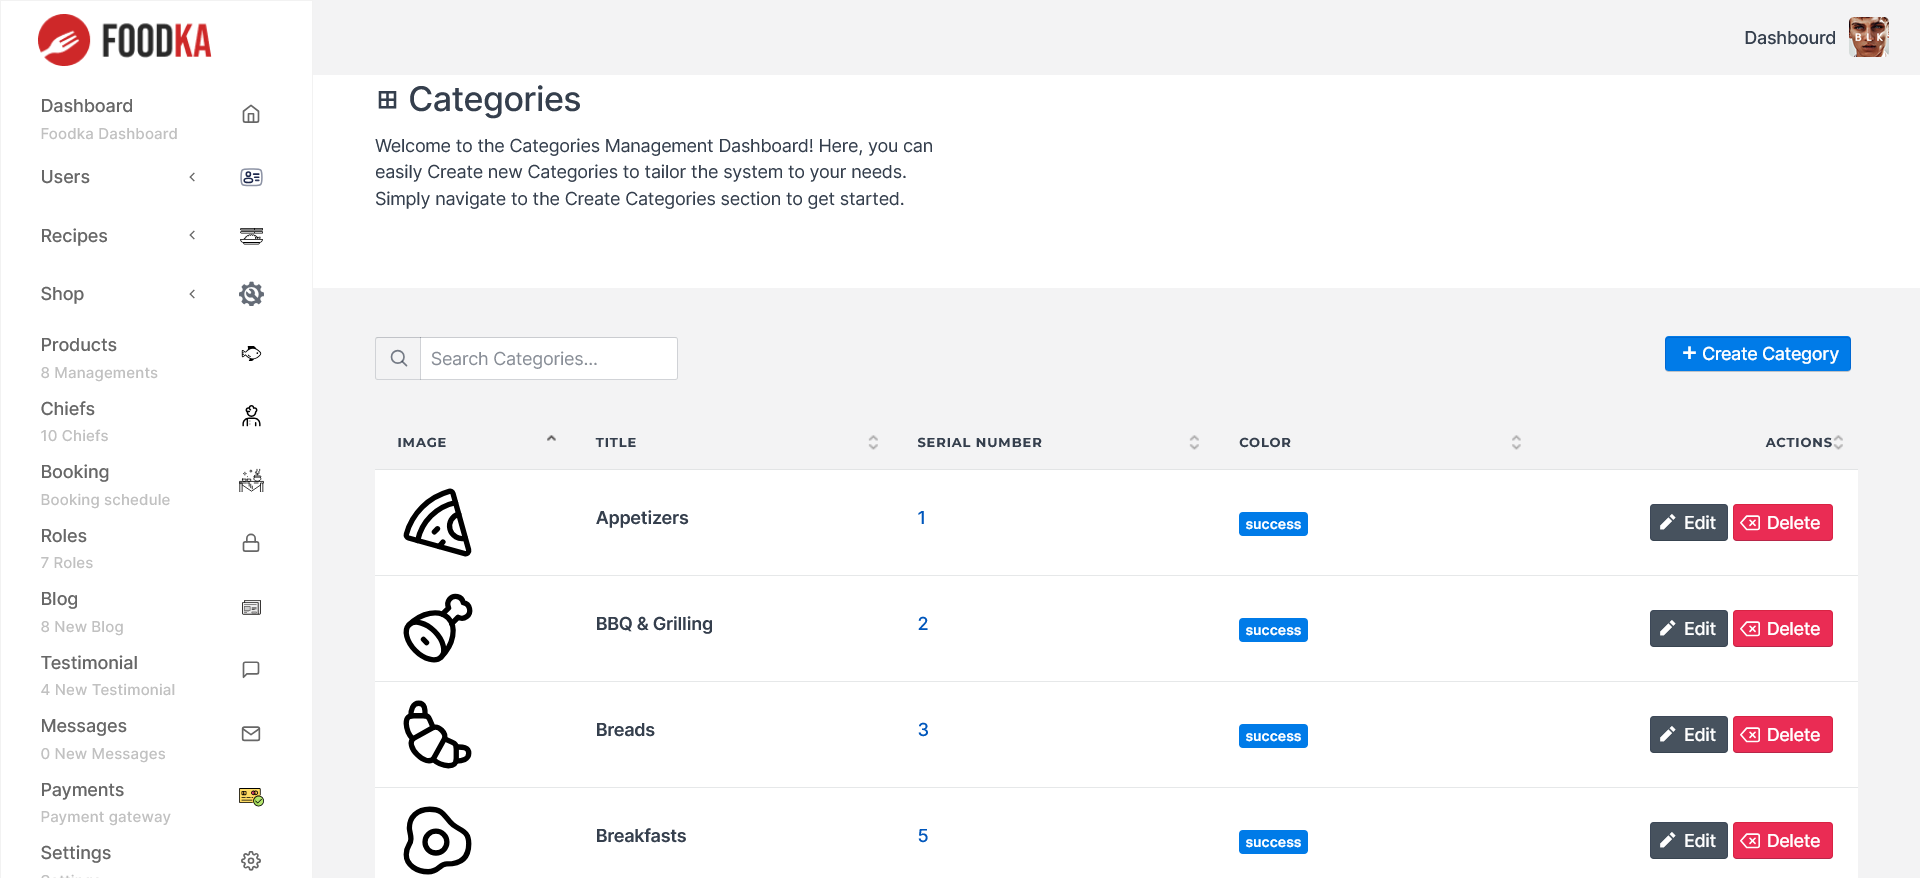This screenshot has width=1920, height=878.
Task: Click the Payments card icon
Action: pos(251,797)
